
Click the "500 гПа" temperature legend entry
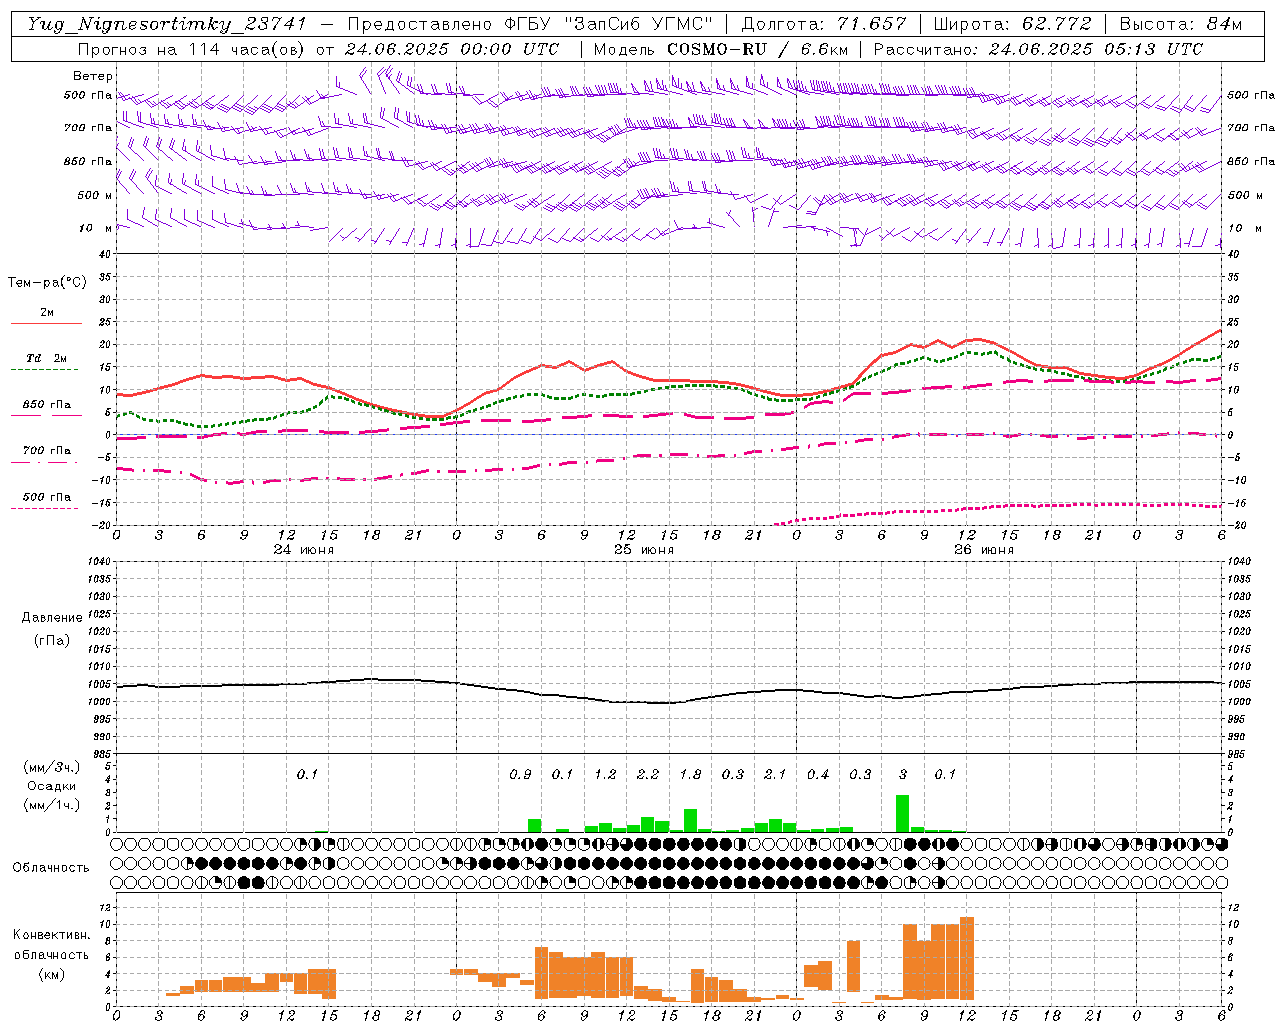pos(46,497)
